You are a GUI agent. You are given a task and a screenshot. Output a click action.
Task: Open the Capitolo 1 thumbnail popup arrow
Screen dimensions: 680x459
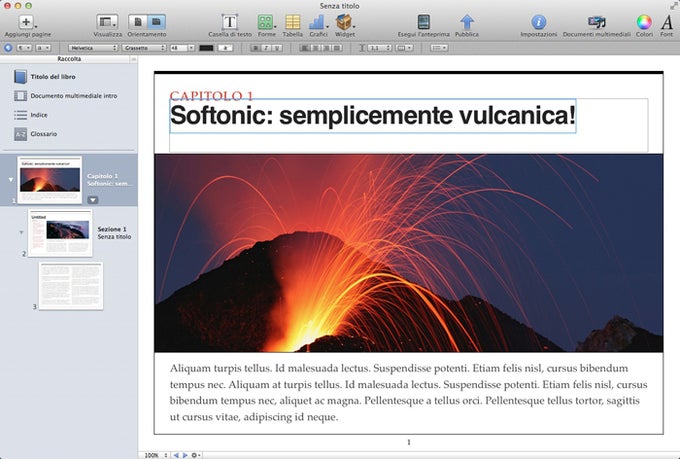[93, 200]
